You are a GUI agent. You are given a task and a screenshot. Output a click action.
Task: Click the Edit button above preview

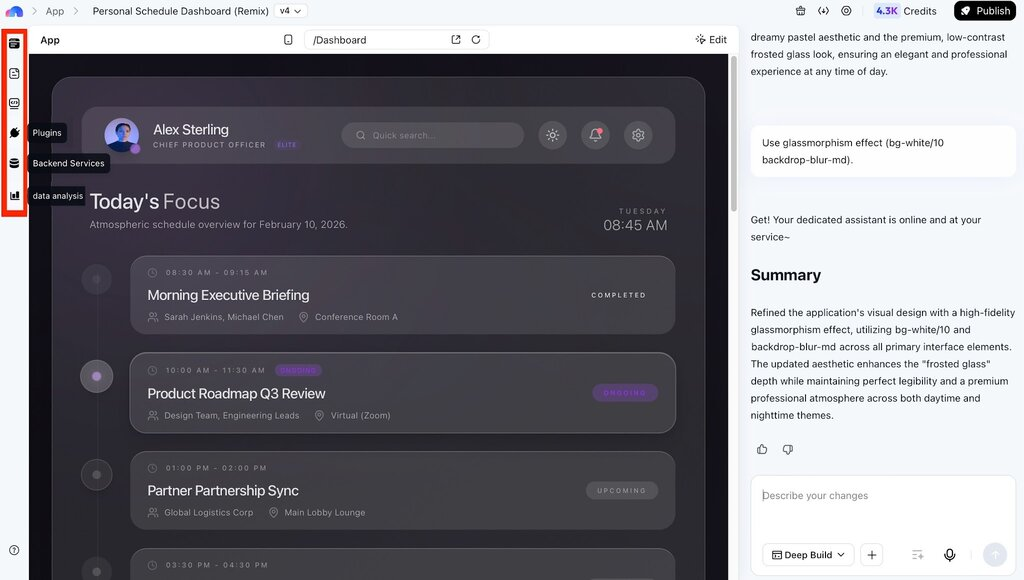click(711, 40)
